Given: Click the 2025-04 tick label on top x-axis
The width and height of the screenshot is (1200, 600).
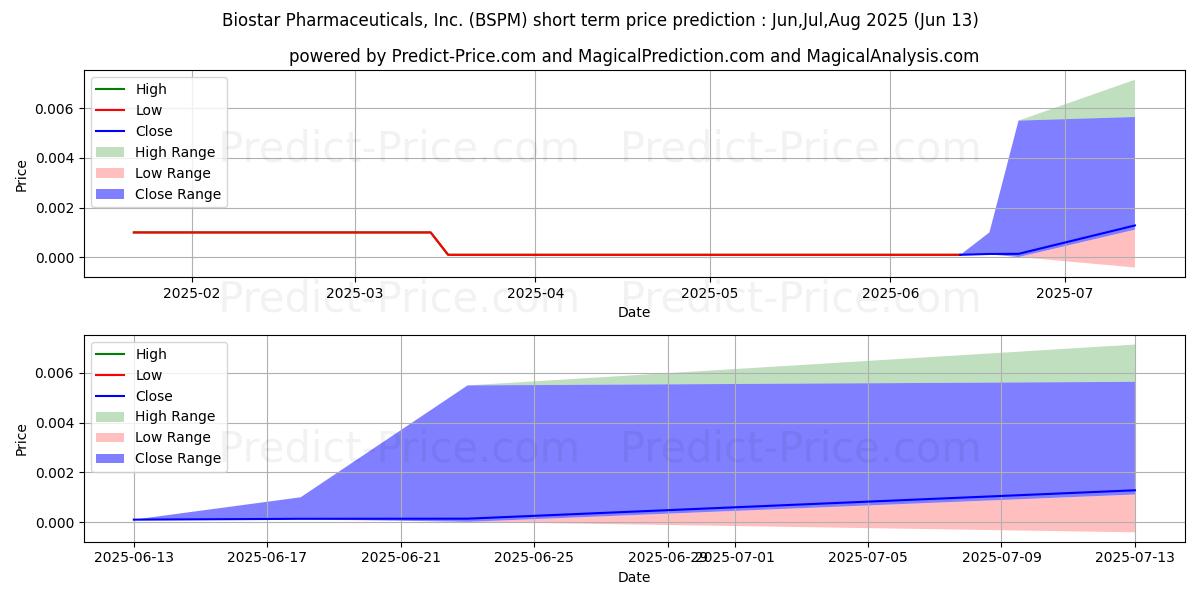Looking at the screenshot, I should [535, 294].
